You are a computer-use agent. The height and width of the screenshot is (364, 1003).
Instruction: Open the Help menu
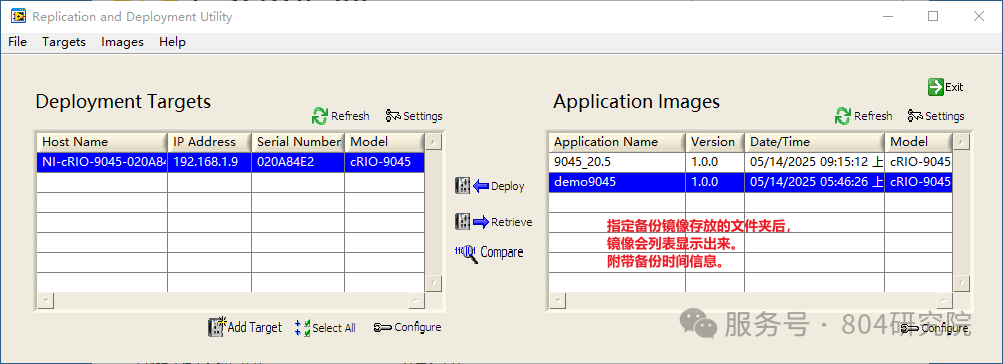tap(172, 42)
